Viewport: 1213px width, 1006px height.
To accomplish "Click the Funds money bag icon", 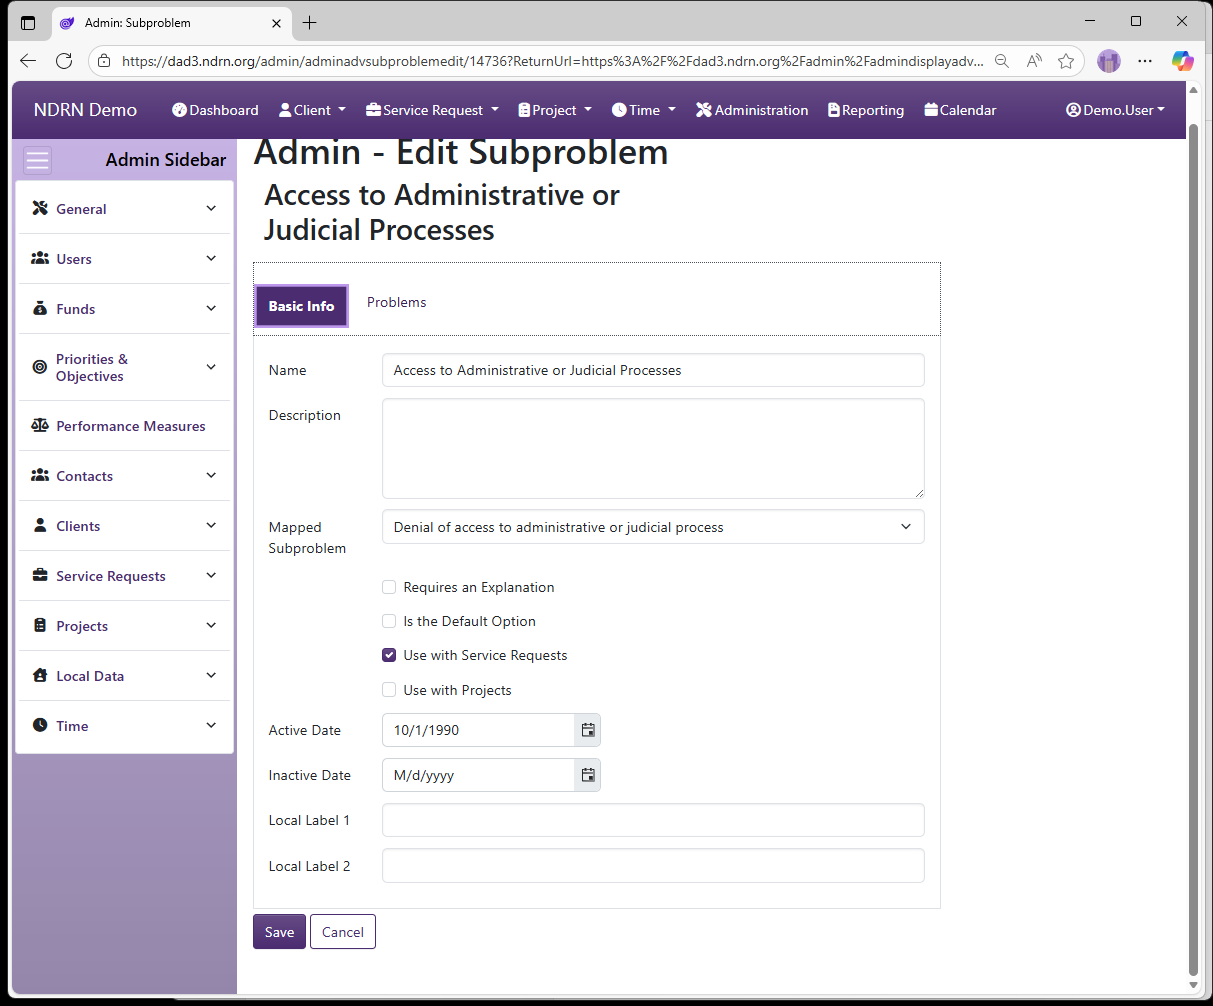I will [x=40, y=308].
